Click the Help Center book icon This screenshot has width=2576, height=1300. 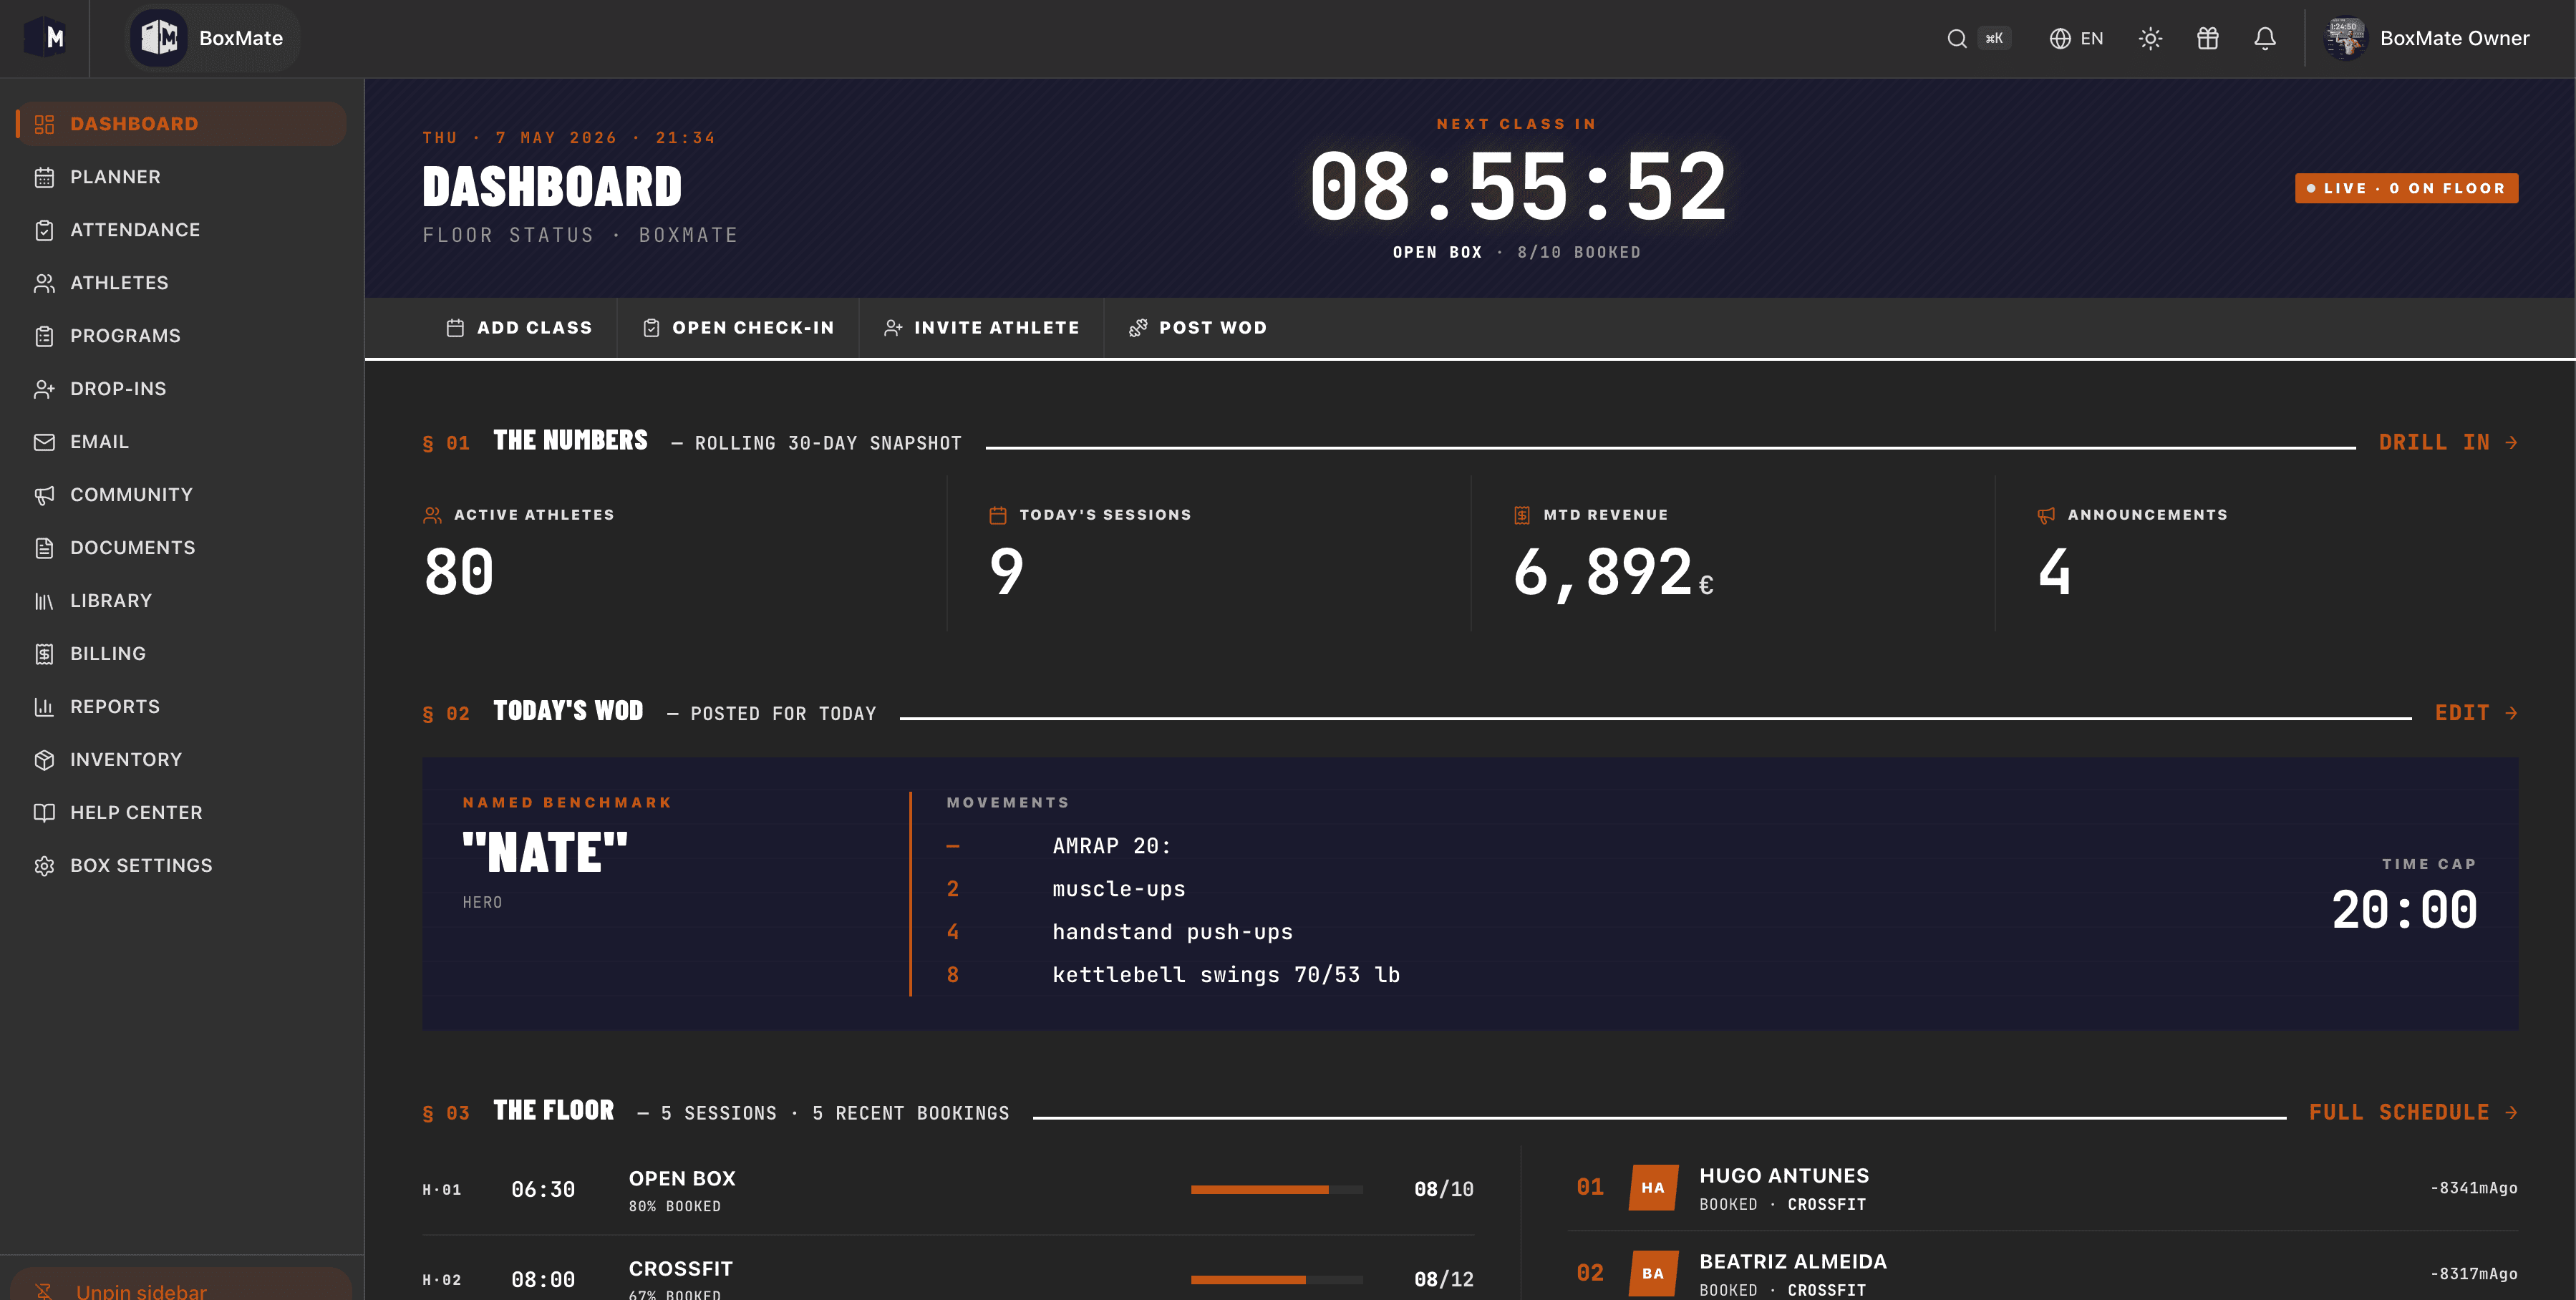[44, 813]
